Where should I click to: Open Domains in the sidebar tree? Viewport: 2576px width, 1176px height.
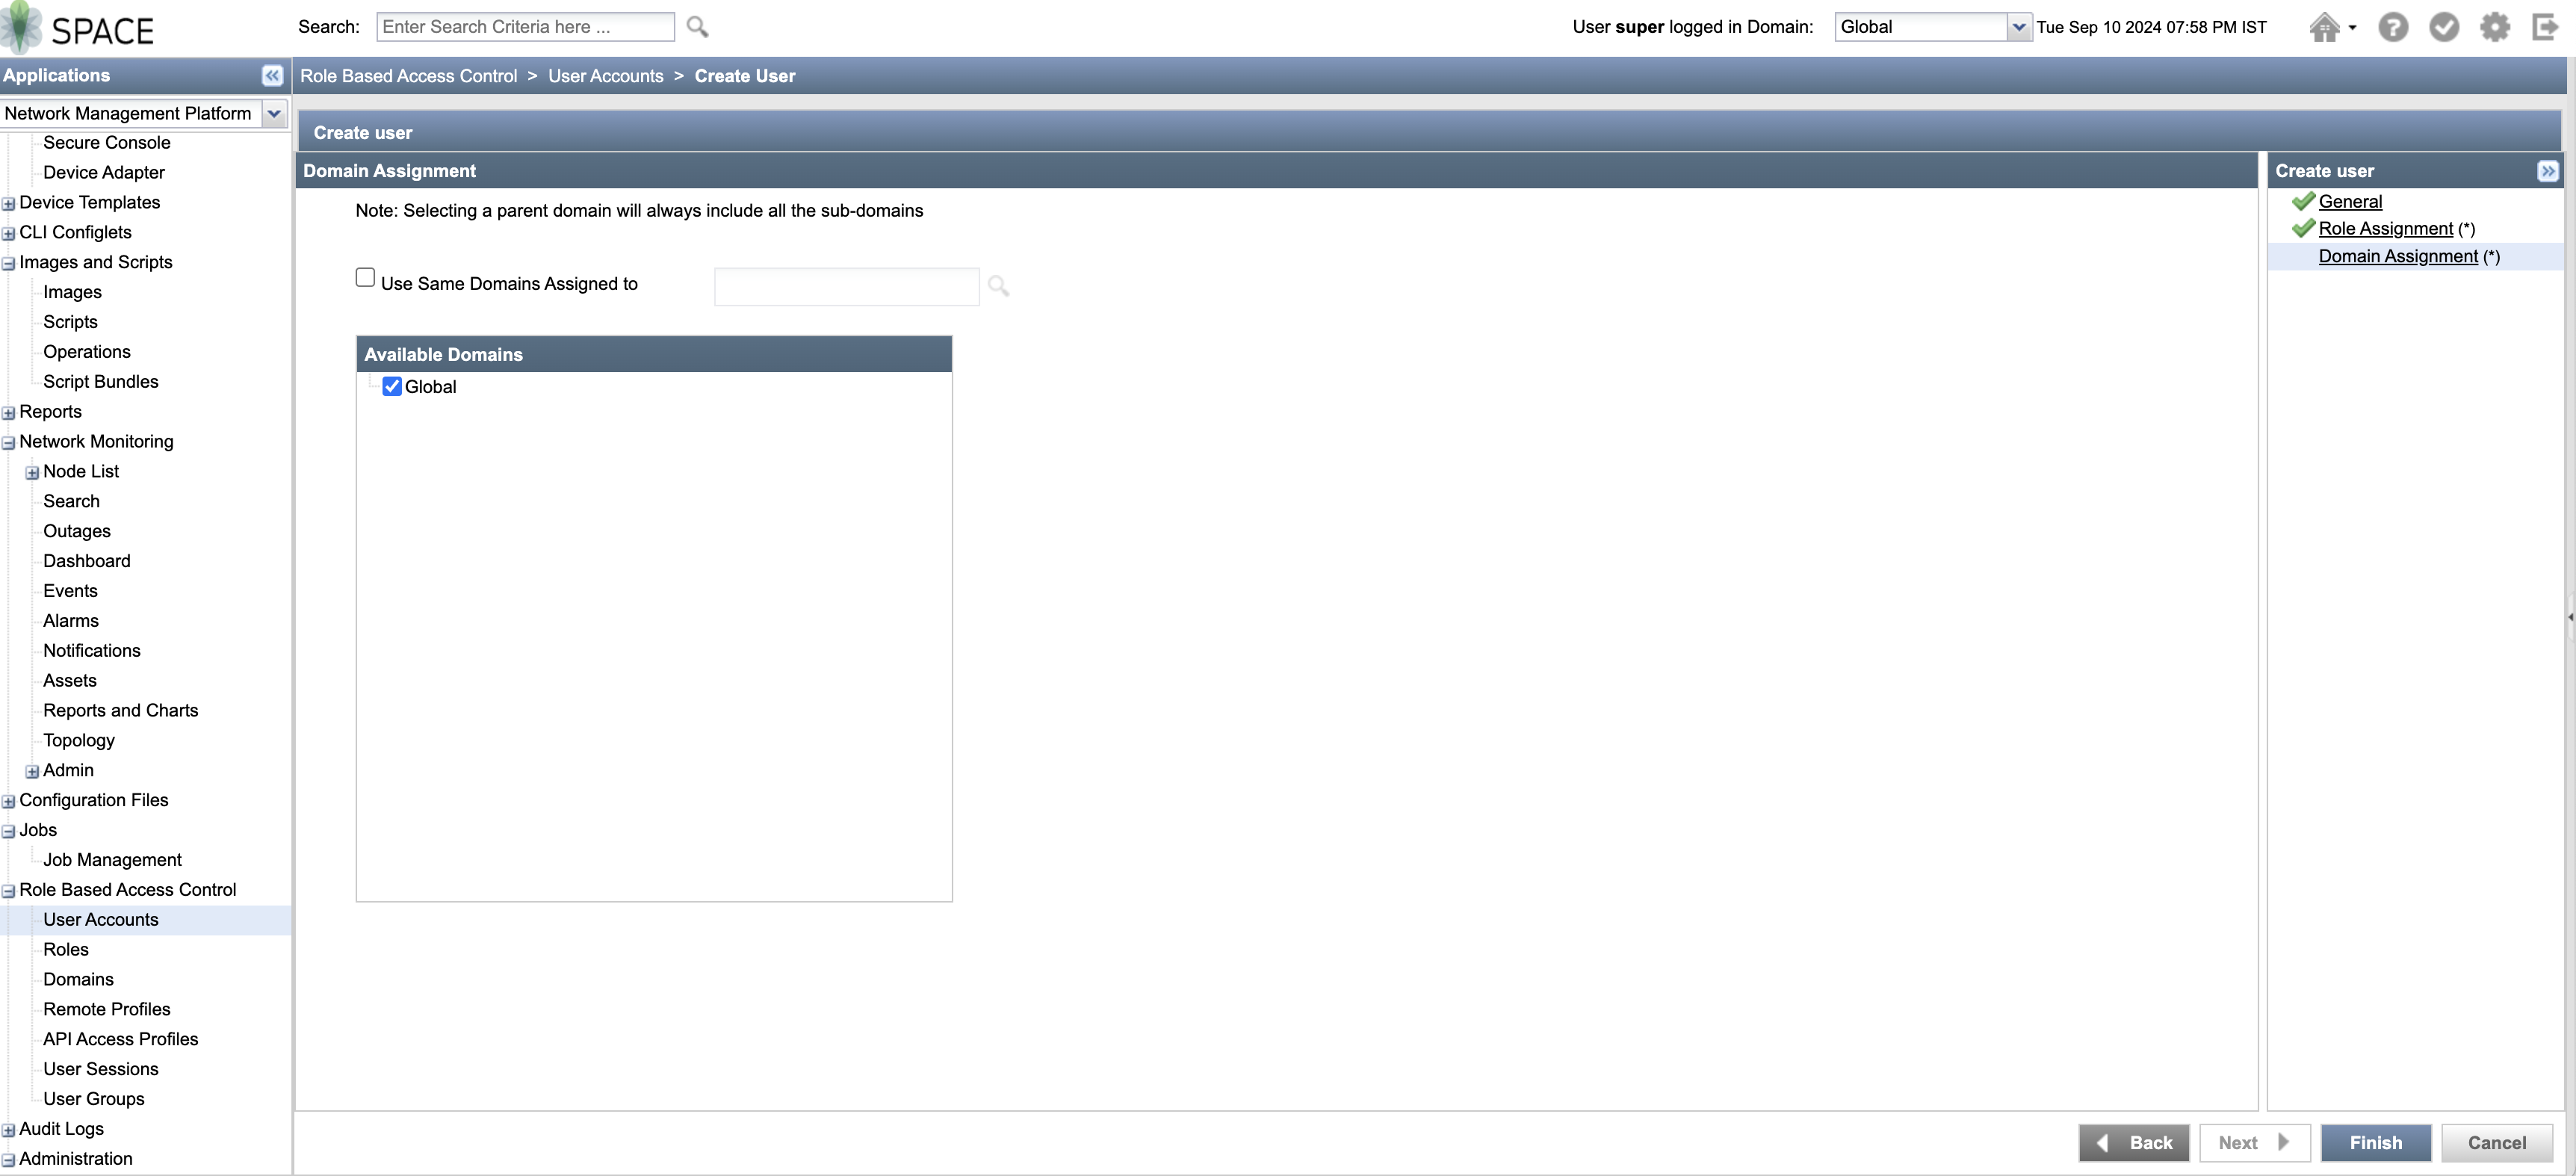(78, 980)
